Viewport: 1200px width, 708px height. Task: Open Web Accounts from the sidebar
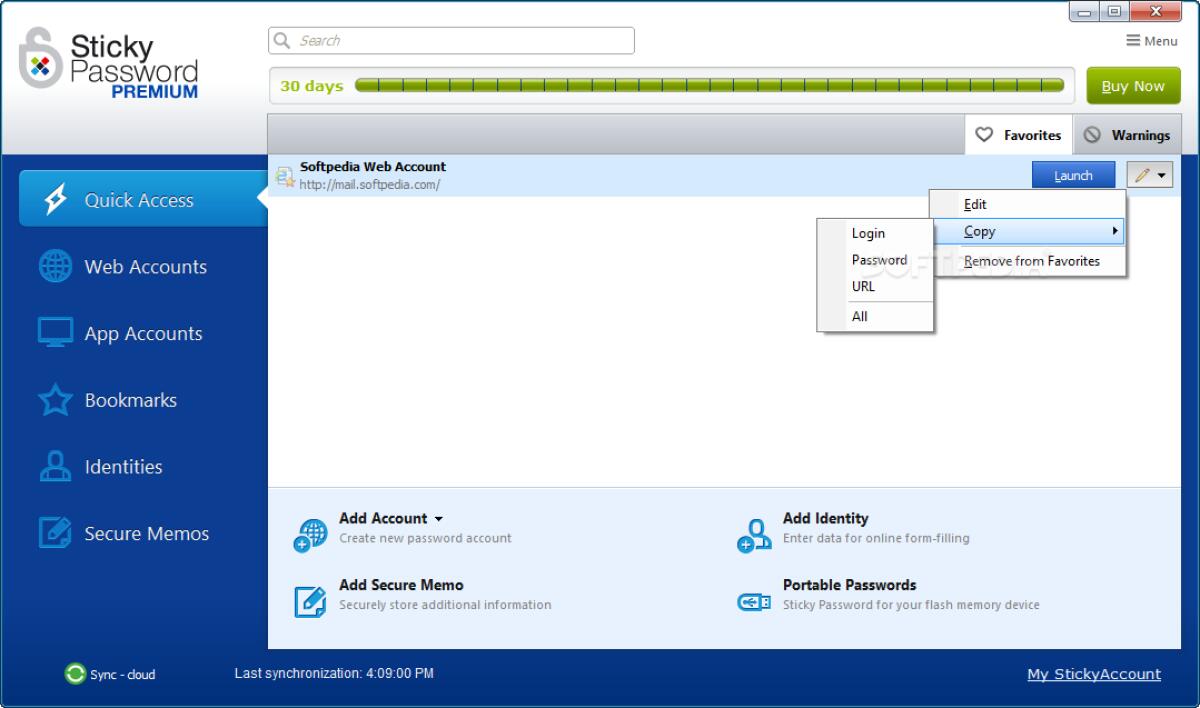click(56, 266)
